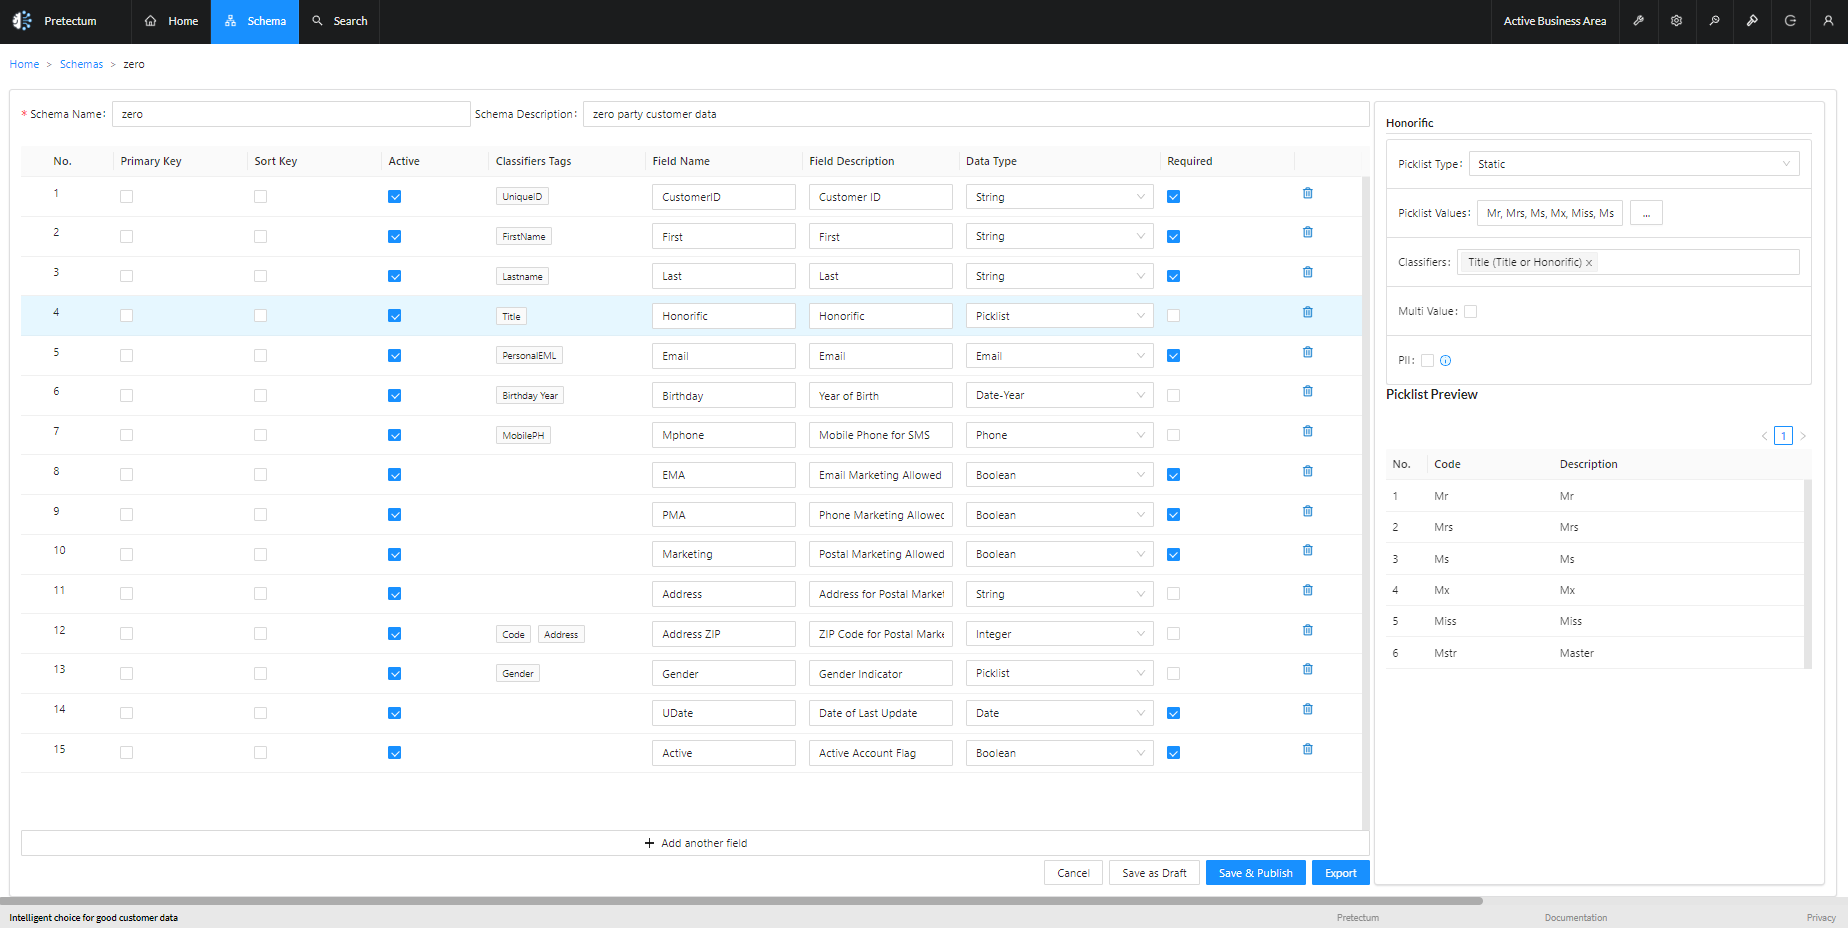Click the Home breadcrumb link
The width and height of the screenshot is (1848, 928).
click(24, 64)
